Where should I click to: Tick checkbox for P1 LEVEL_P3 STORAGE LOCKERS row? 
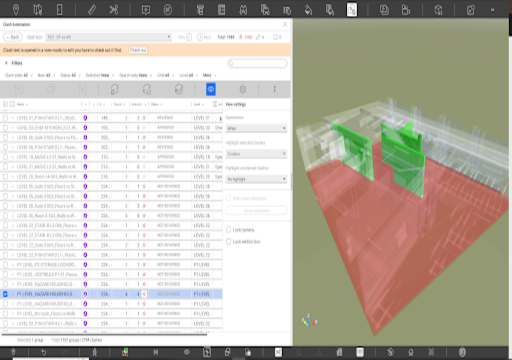tap(5, 265)
